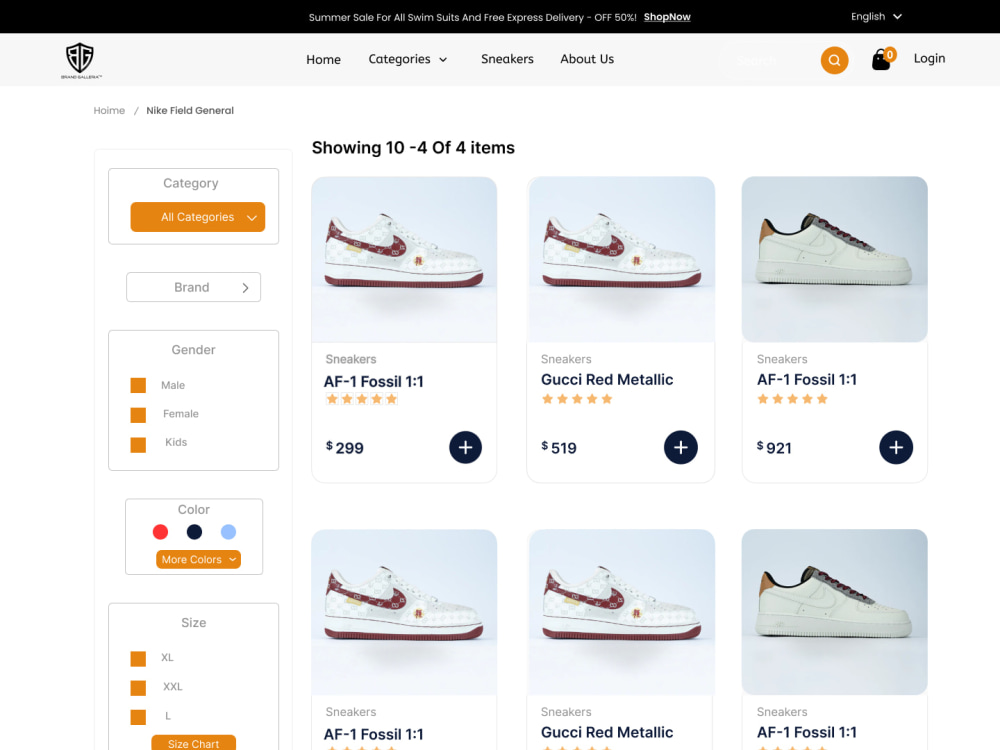Toggle the Female gender checkbox
The image size is (1000, 750).
[x=138, y=415]
